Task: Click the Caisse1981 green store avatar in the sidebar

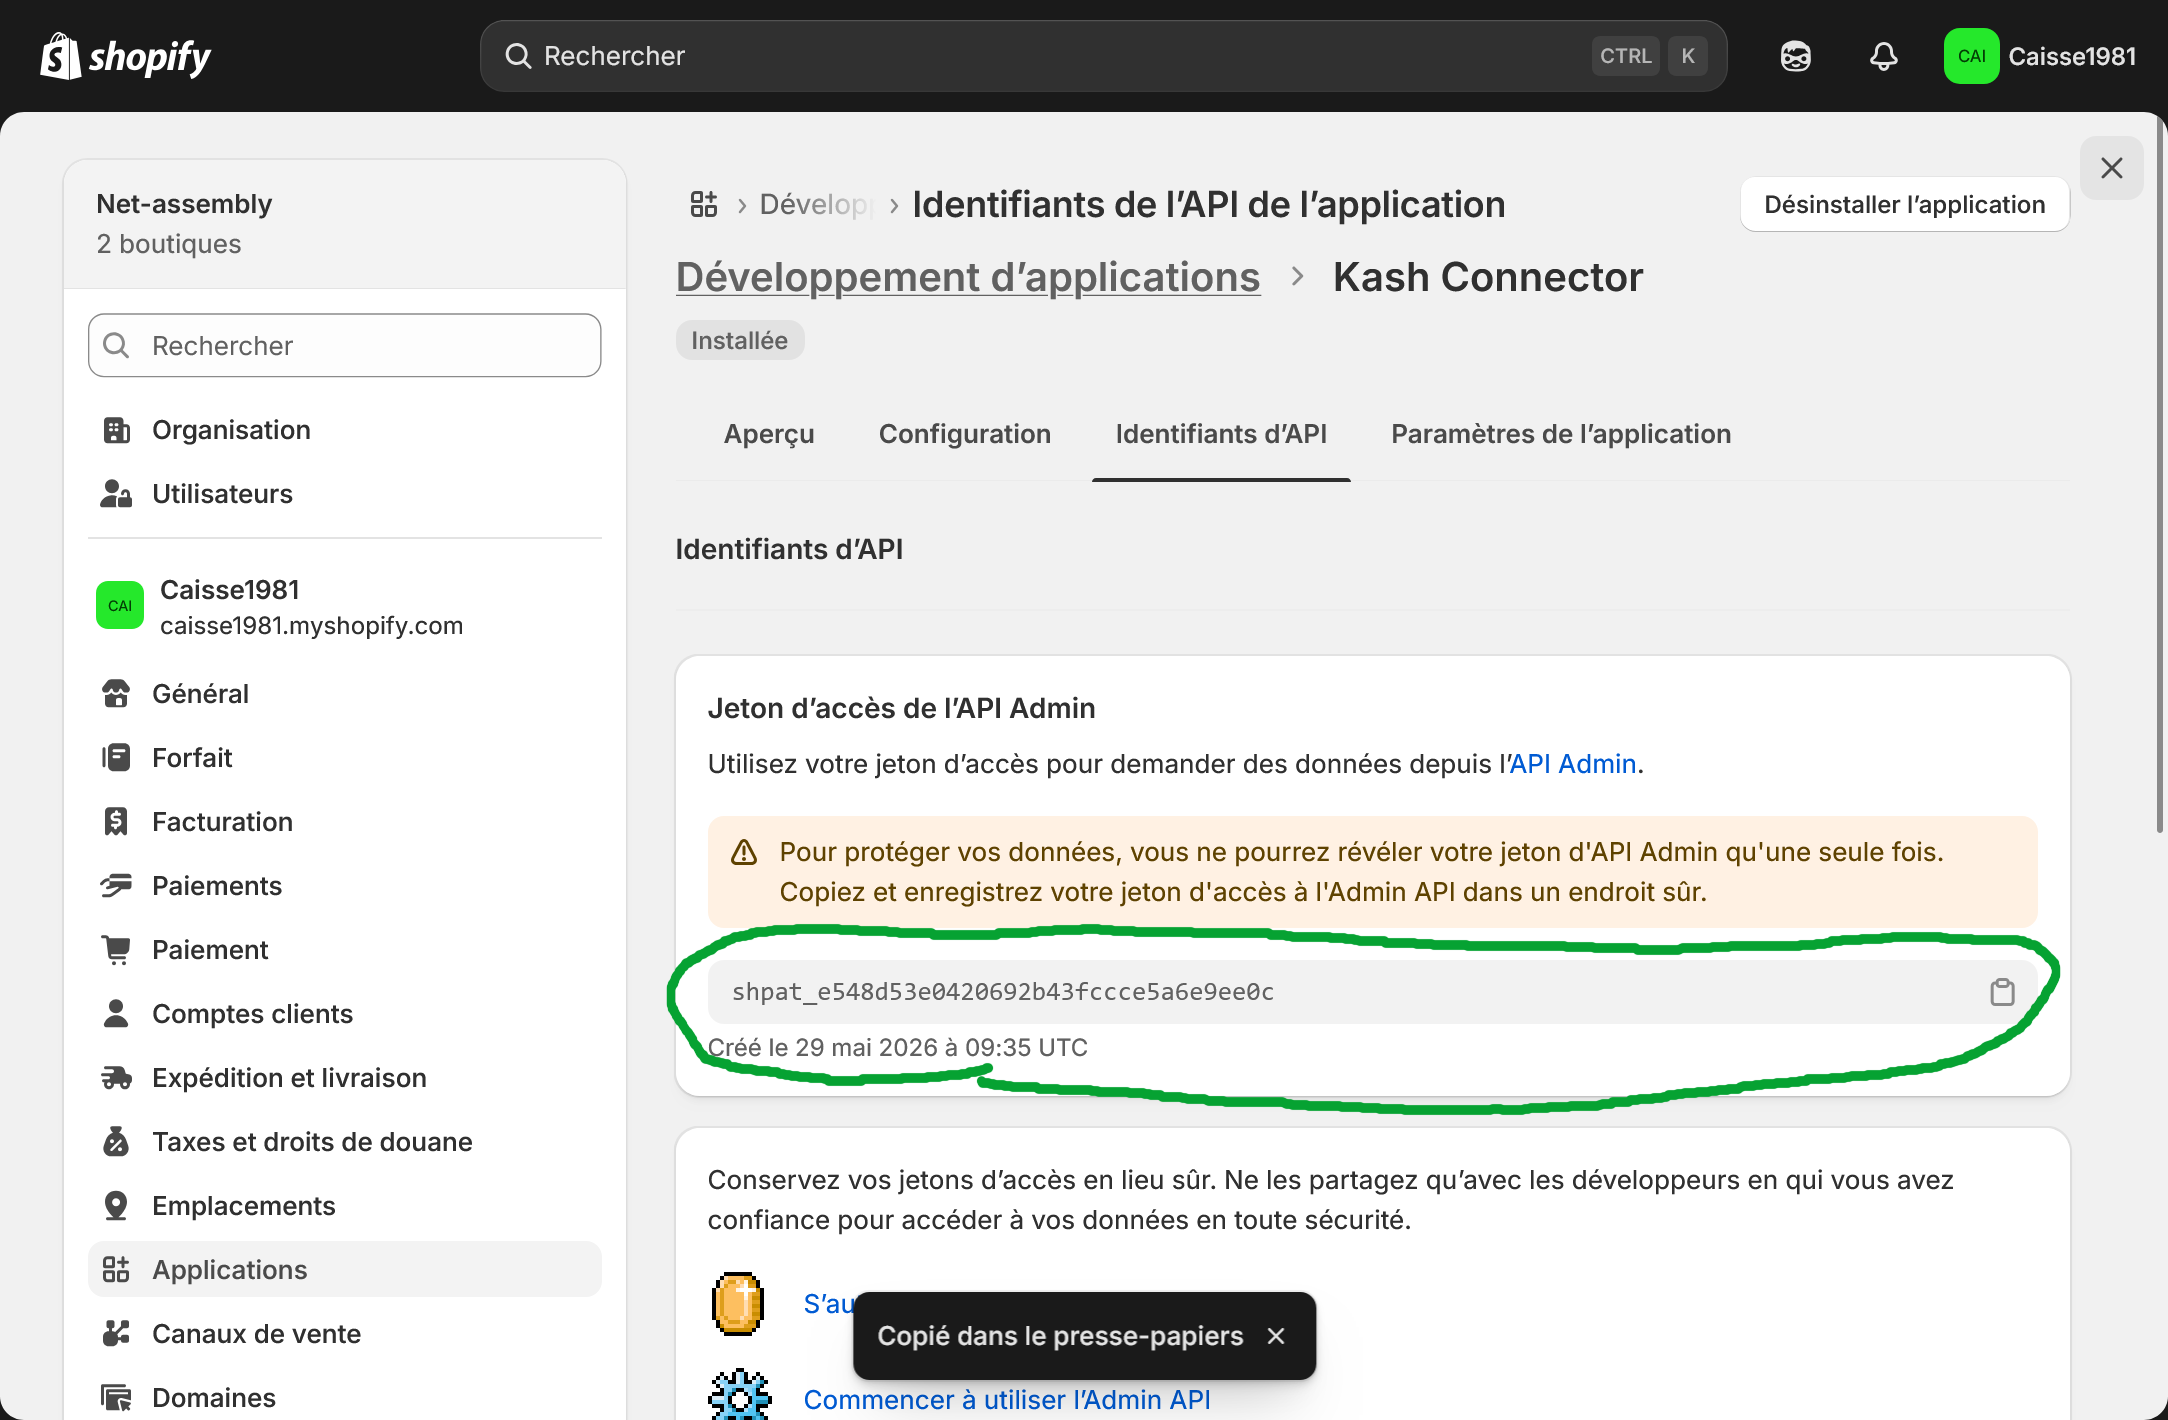Action: [120, 606]
